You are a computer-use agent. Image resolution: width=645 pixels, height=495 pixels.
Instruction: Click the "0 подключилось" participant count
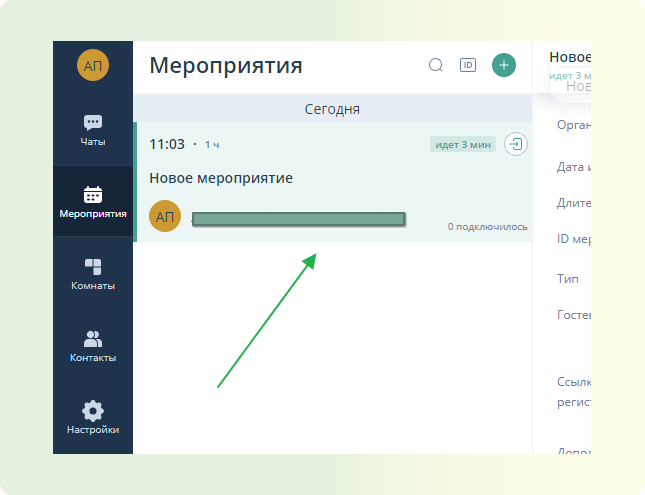tap(487, 227)
